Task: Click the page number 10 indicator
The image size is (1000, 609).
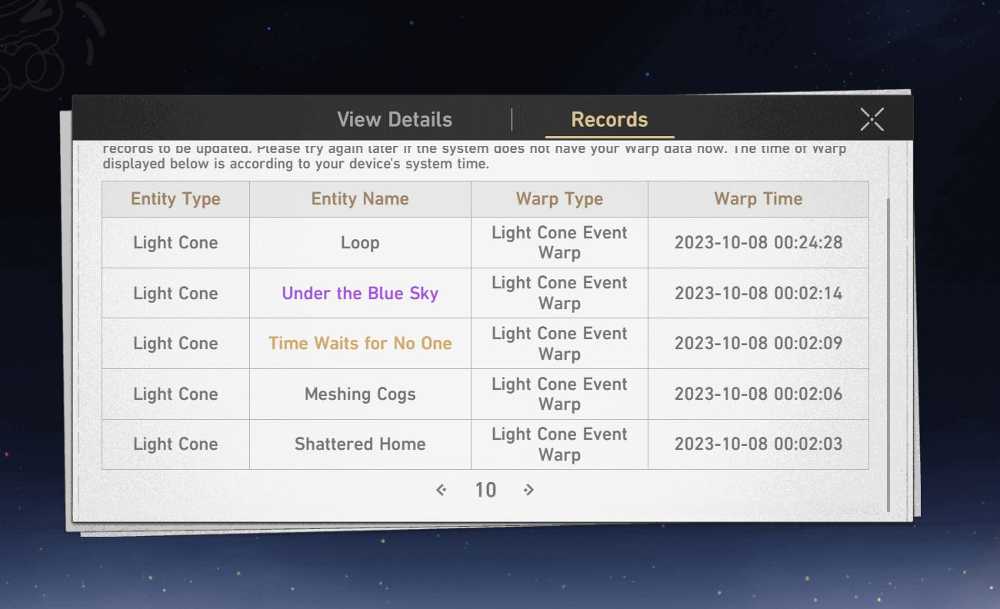Action: [x=485, y=490]
